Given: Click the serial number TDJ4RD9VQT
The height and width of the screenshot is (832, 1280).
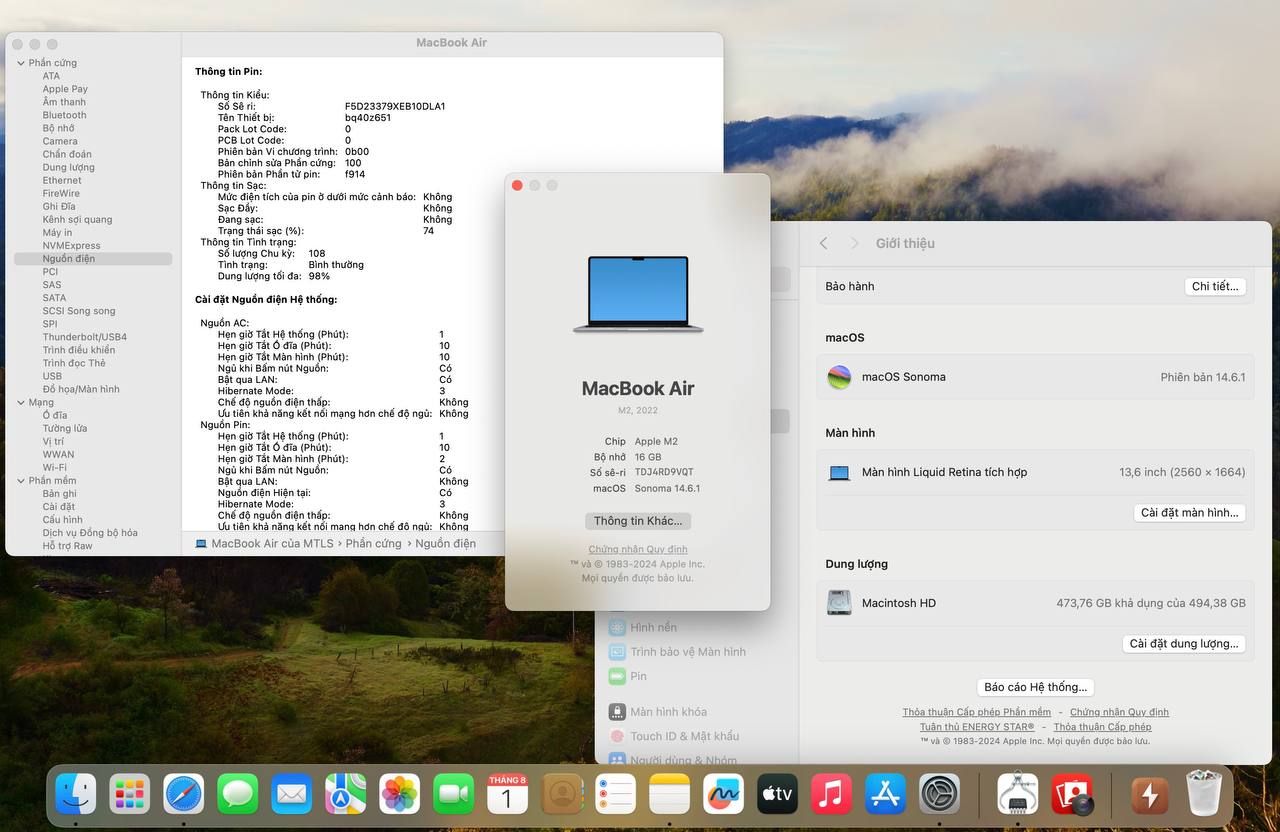Looking at the screenshot, I should pos(664,472).
